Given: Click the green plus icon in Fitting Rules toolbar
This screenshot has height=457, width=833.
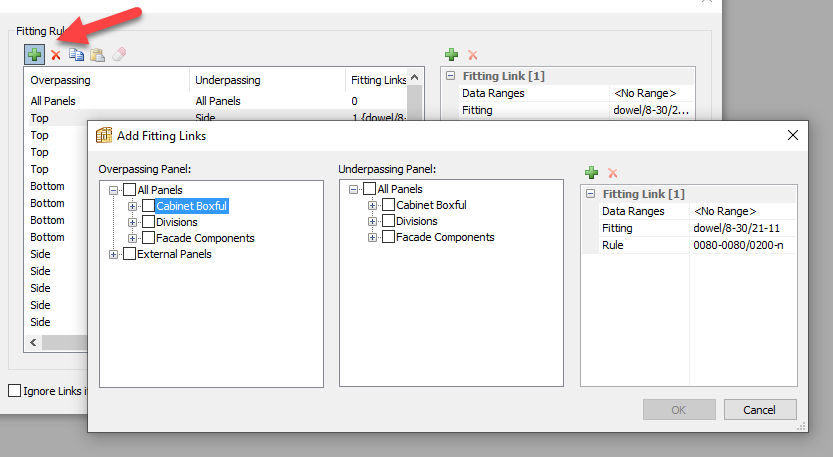Looking at the screenshot, I should (35, 54).
